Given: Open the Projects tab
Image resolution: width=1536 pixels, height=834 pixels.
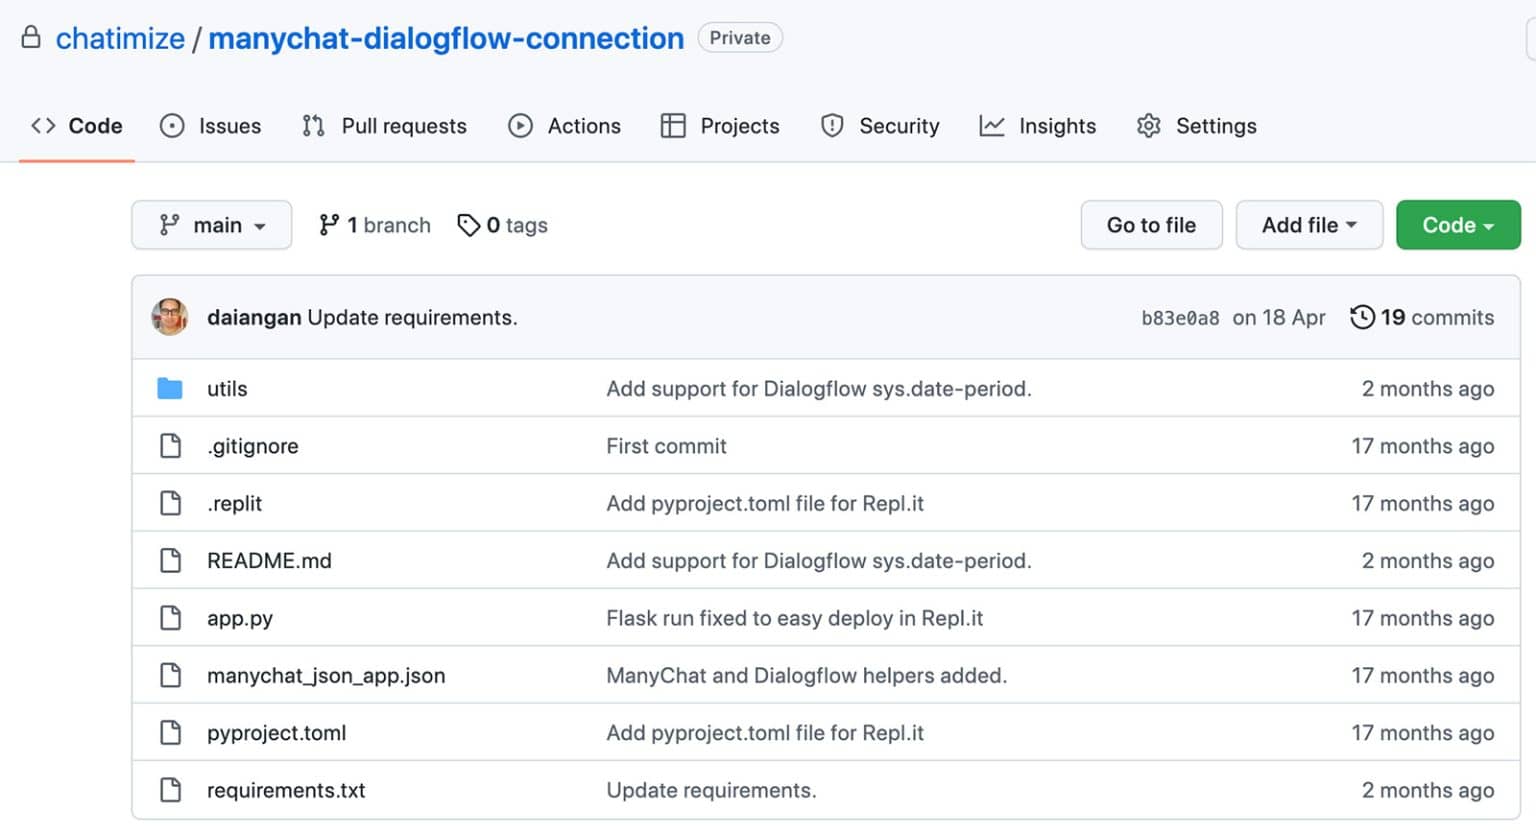Looking at the screenshot, I should pos(720,126).
